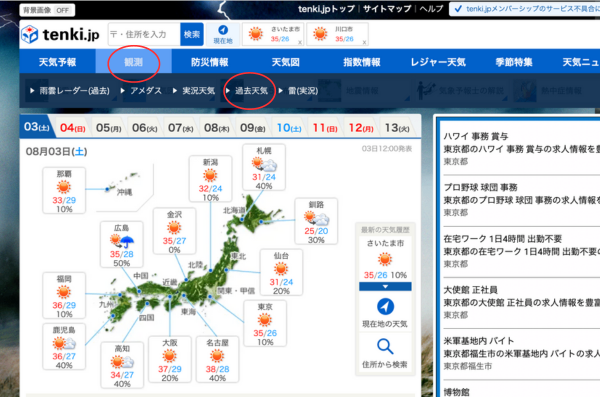600x400 pixels.
Task: Click the 大阪 sunny weather icon
Action: coord(169,356)
